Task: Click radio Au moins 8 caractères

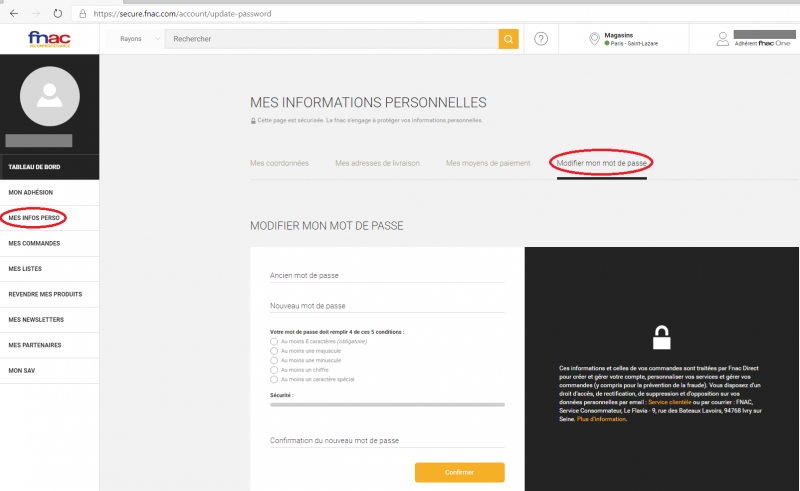Action: click(x=274, y=341)
